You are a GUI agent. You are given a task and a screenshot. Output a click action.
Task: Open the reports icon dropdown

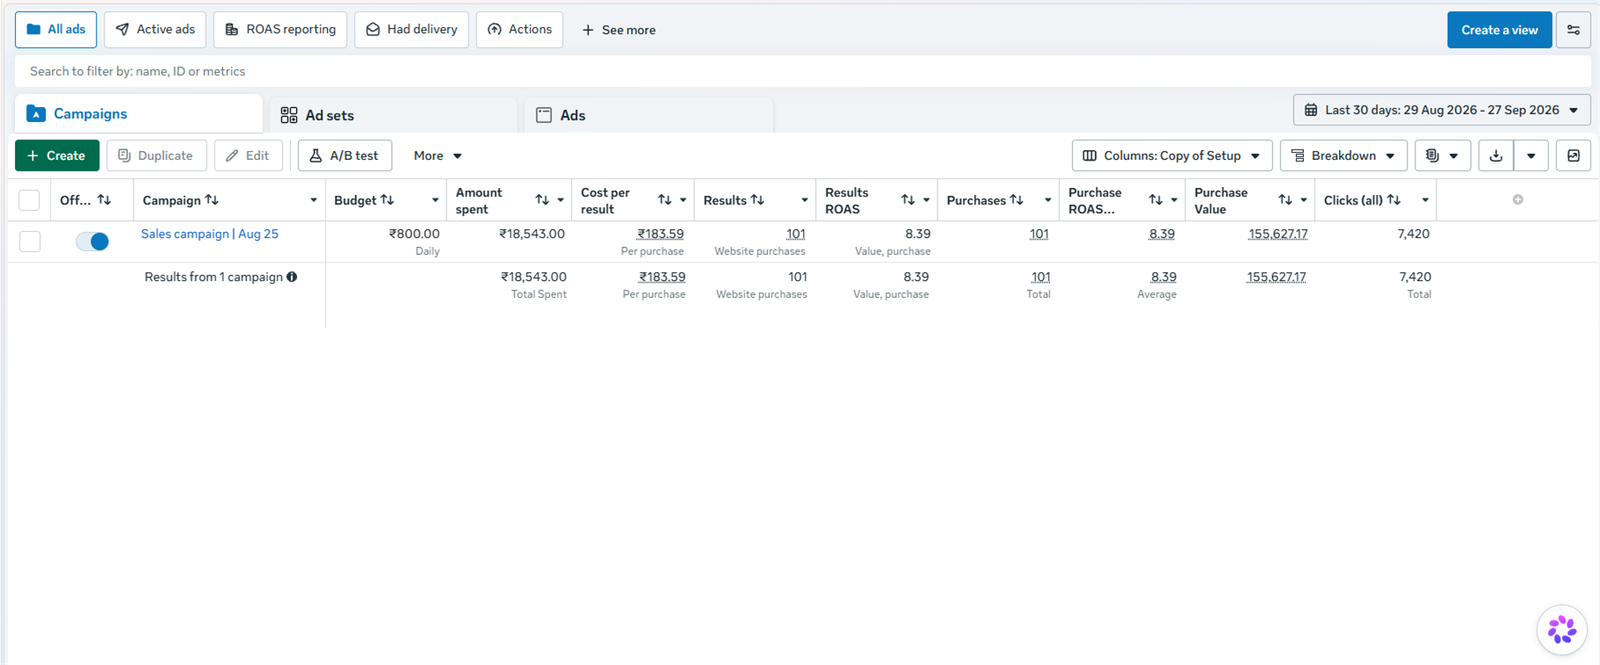[1442, 156]
